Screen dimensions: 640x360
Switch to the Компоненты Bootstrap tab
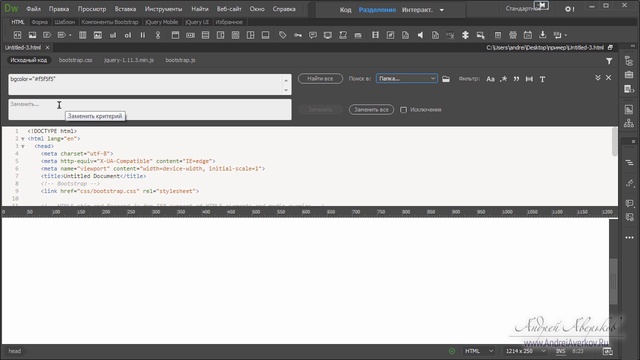[x=110, y=22]
